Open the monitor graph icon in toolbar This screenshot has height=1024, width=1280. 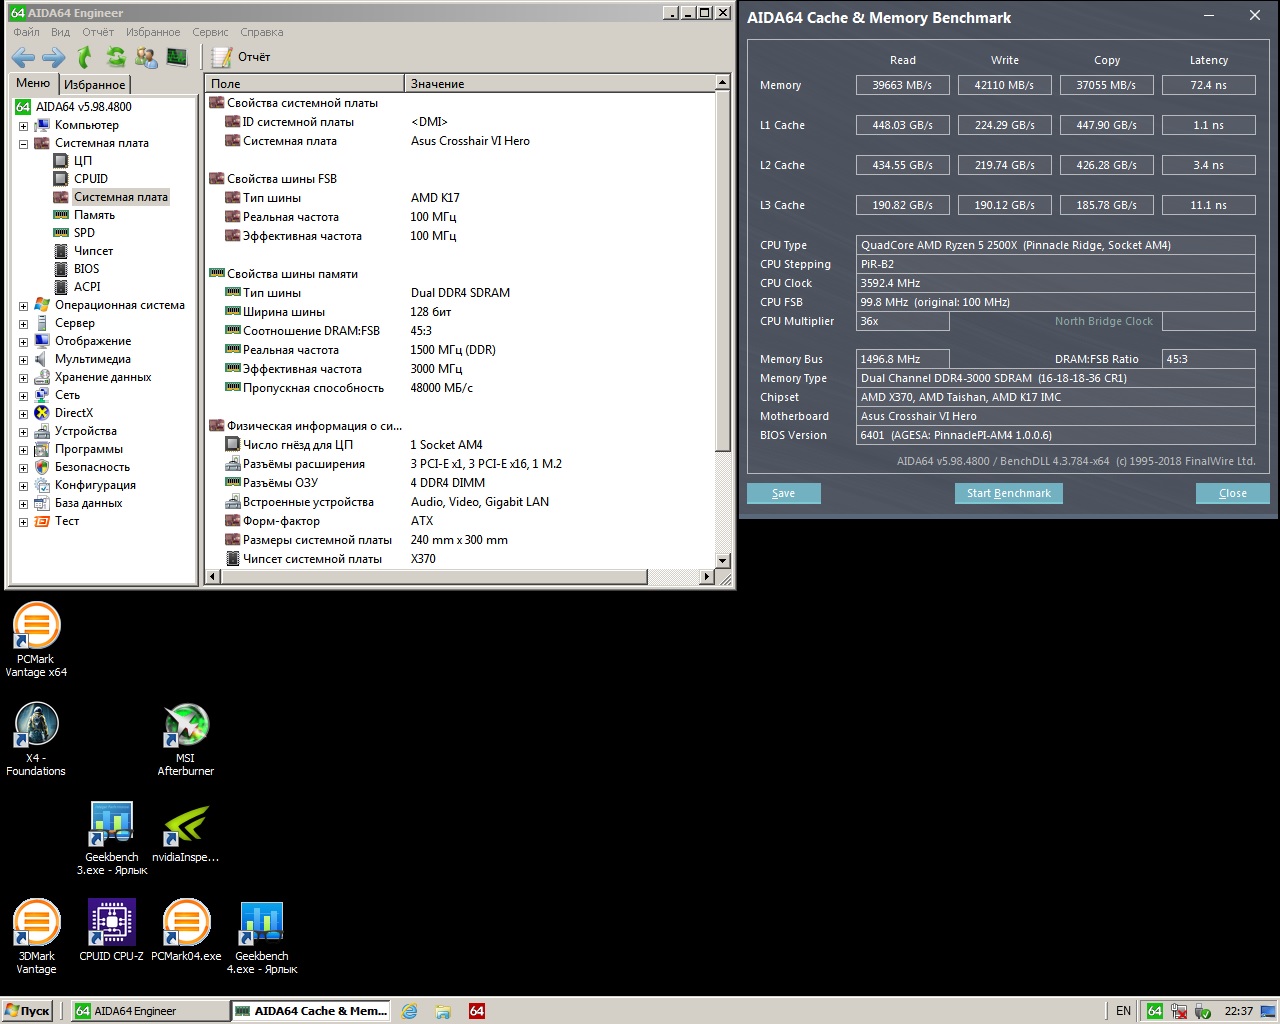(177, 57)
